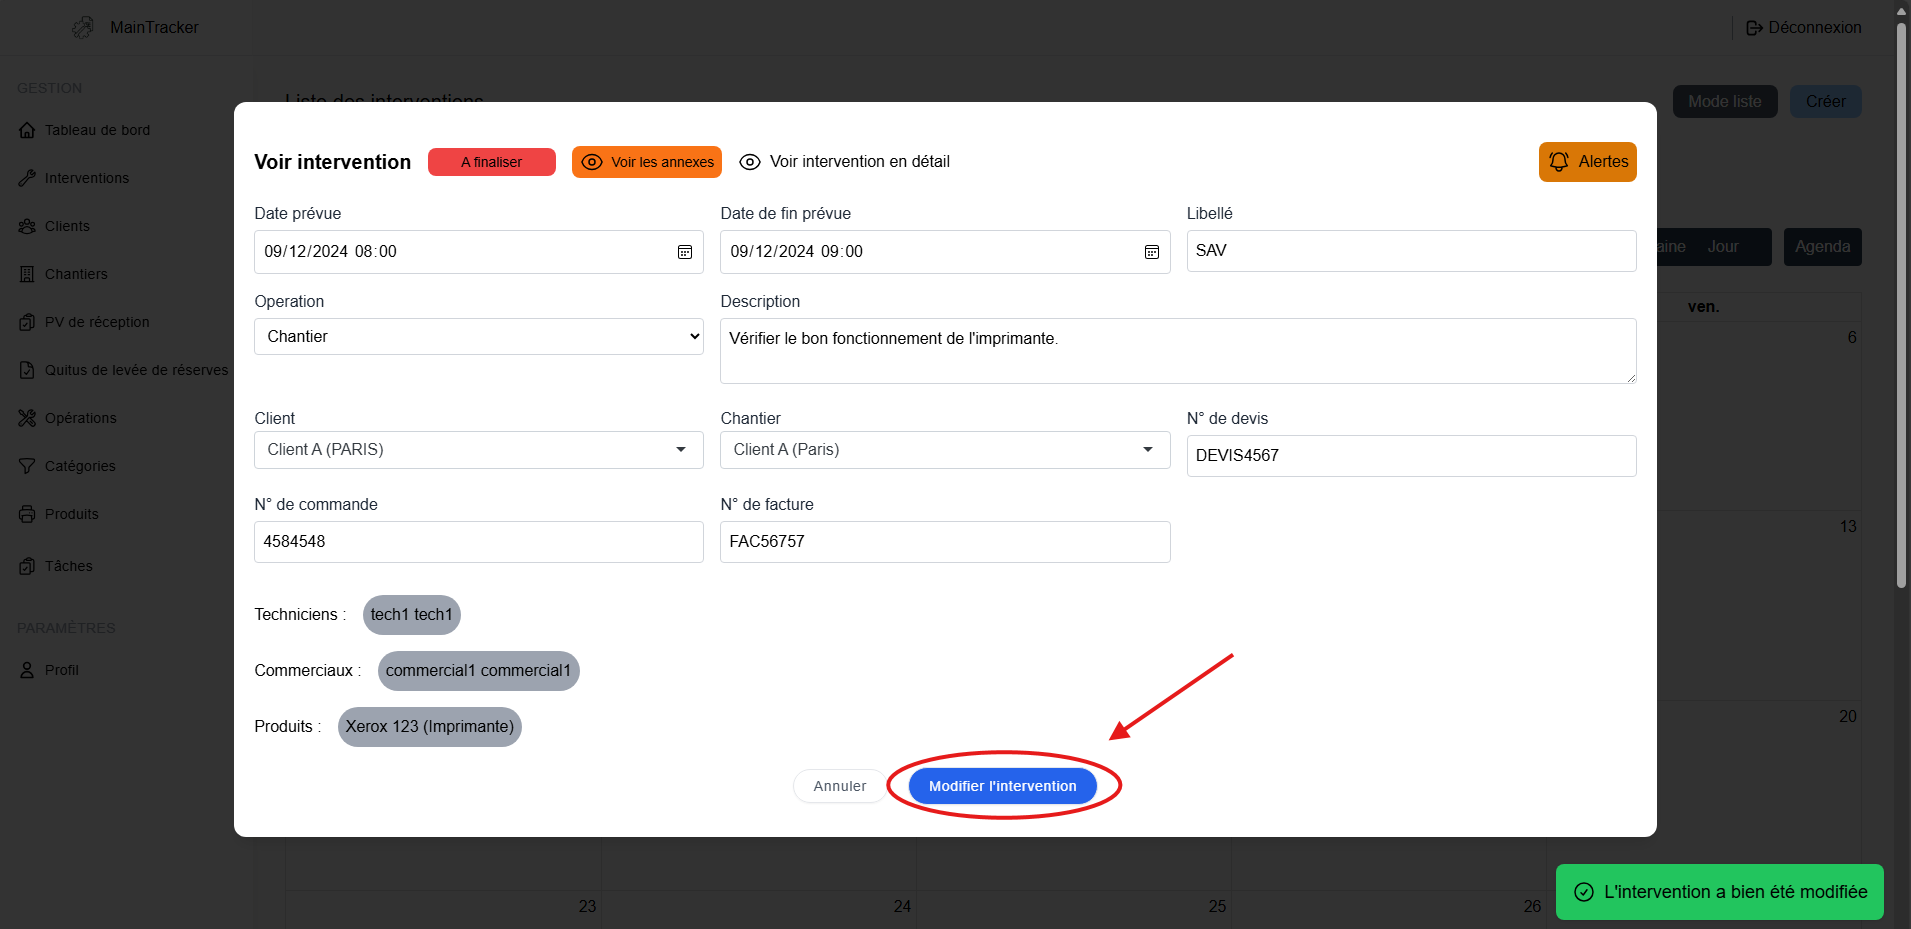1911x929 pixels.
Task: Click the calendar icon in Date prévue
Action: (685, 252)
